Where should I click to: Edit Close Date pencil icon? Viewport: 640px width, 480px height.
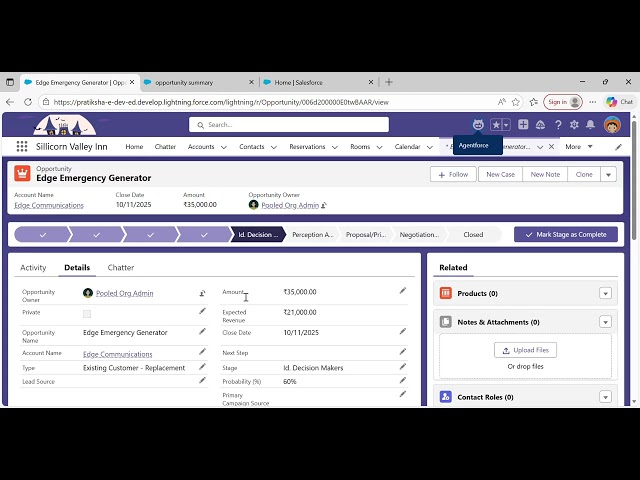403,331
